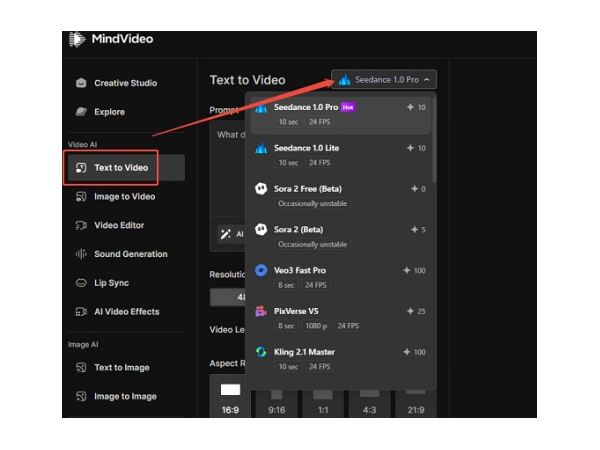Click the 1080 p tag under PixVerse V5
Screen dimensions: 600x450
316,326
